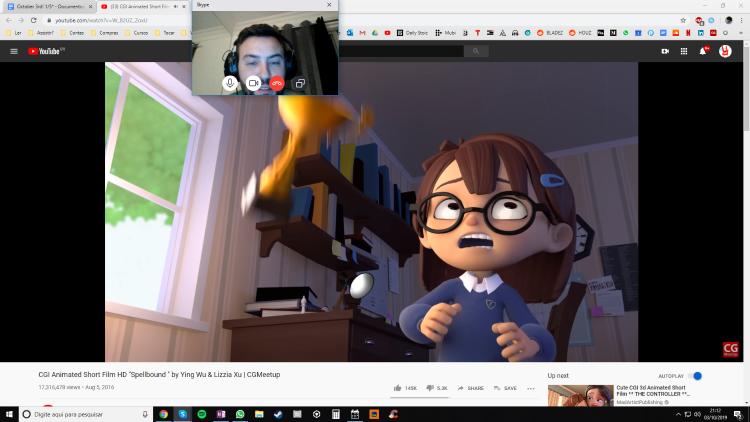This screenshot has height=422, width=750.
Task: Open Gmail bookmark icon
Action: (362, 33)
